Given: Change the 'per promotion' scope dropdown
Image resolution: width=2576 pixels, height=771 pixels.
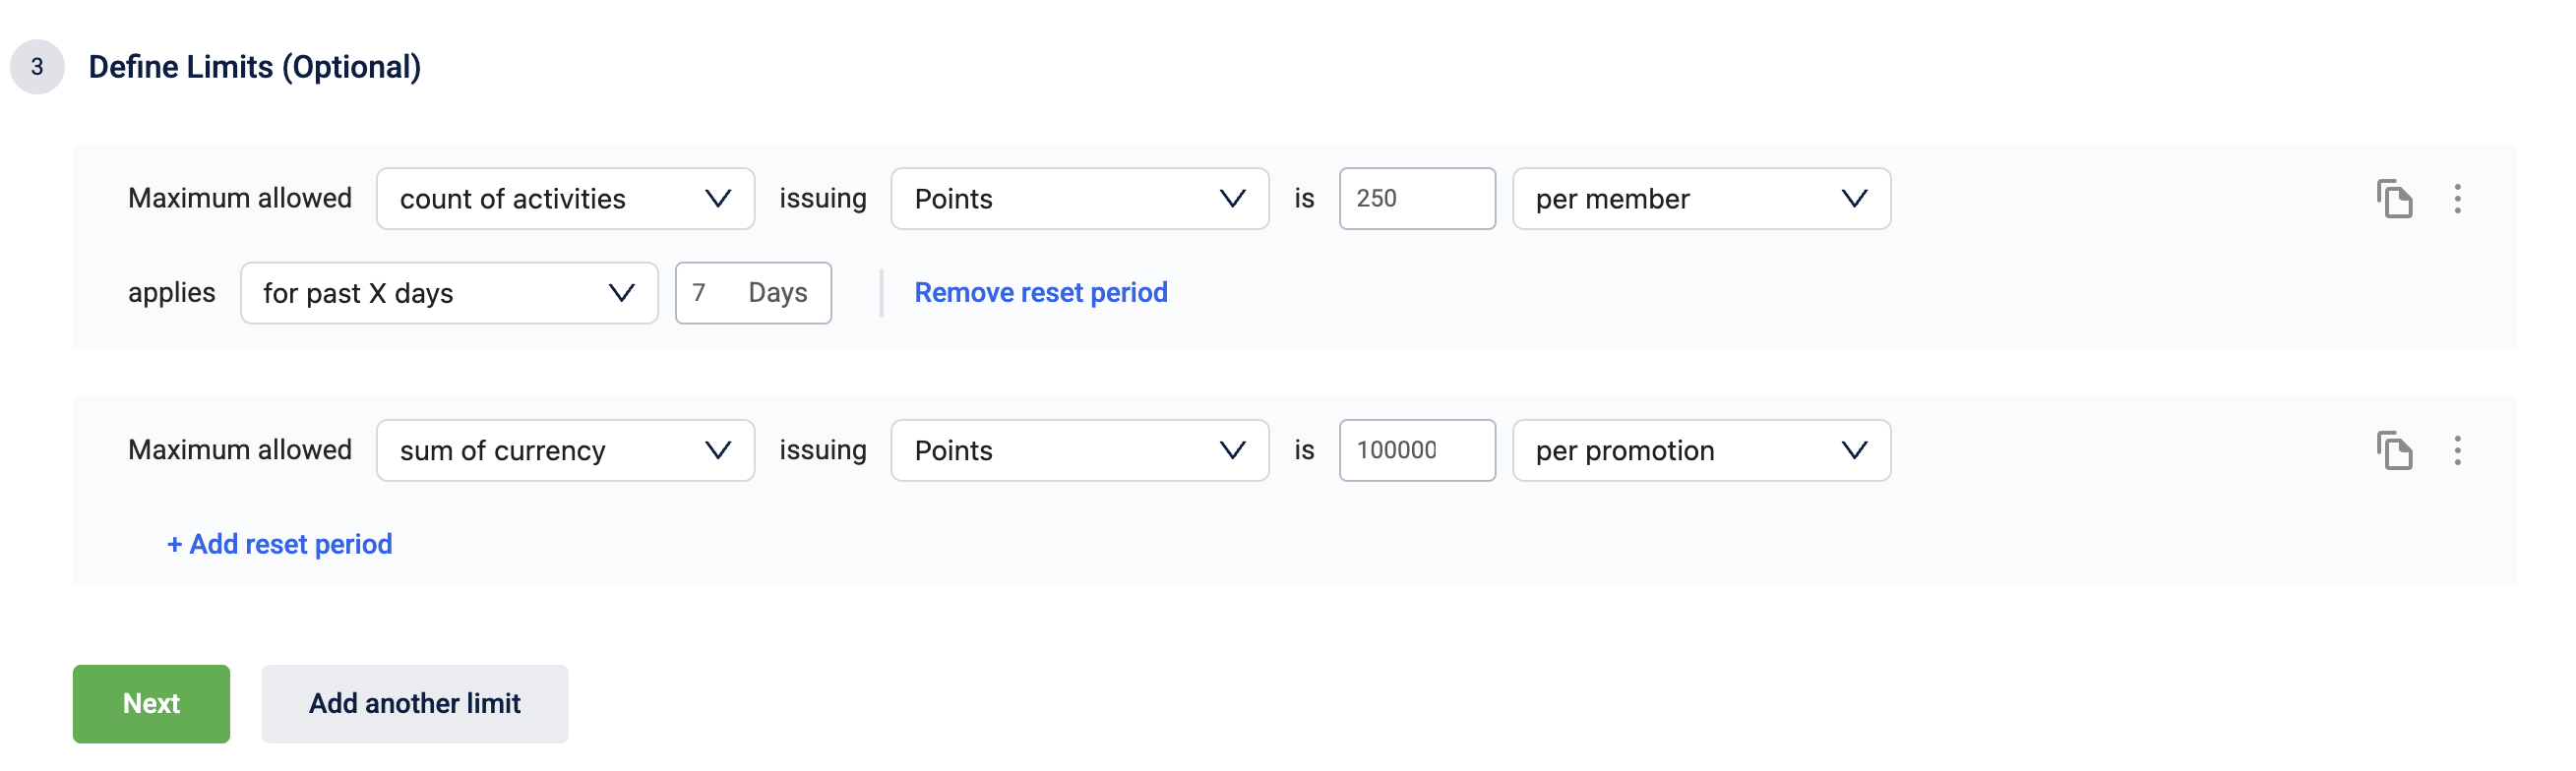Looking at the screenshot, I should pyautogui.click(x=1701, y=451).
